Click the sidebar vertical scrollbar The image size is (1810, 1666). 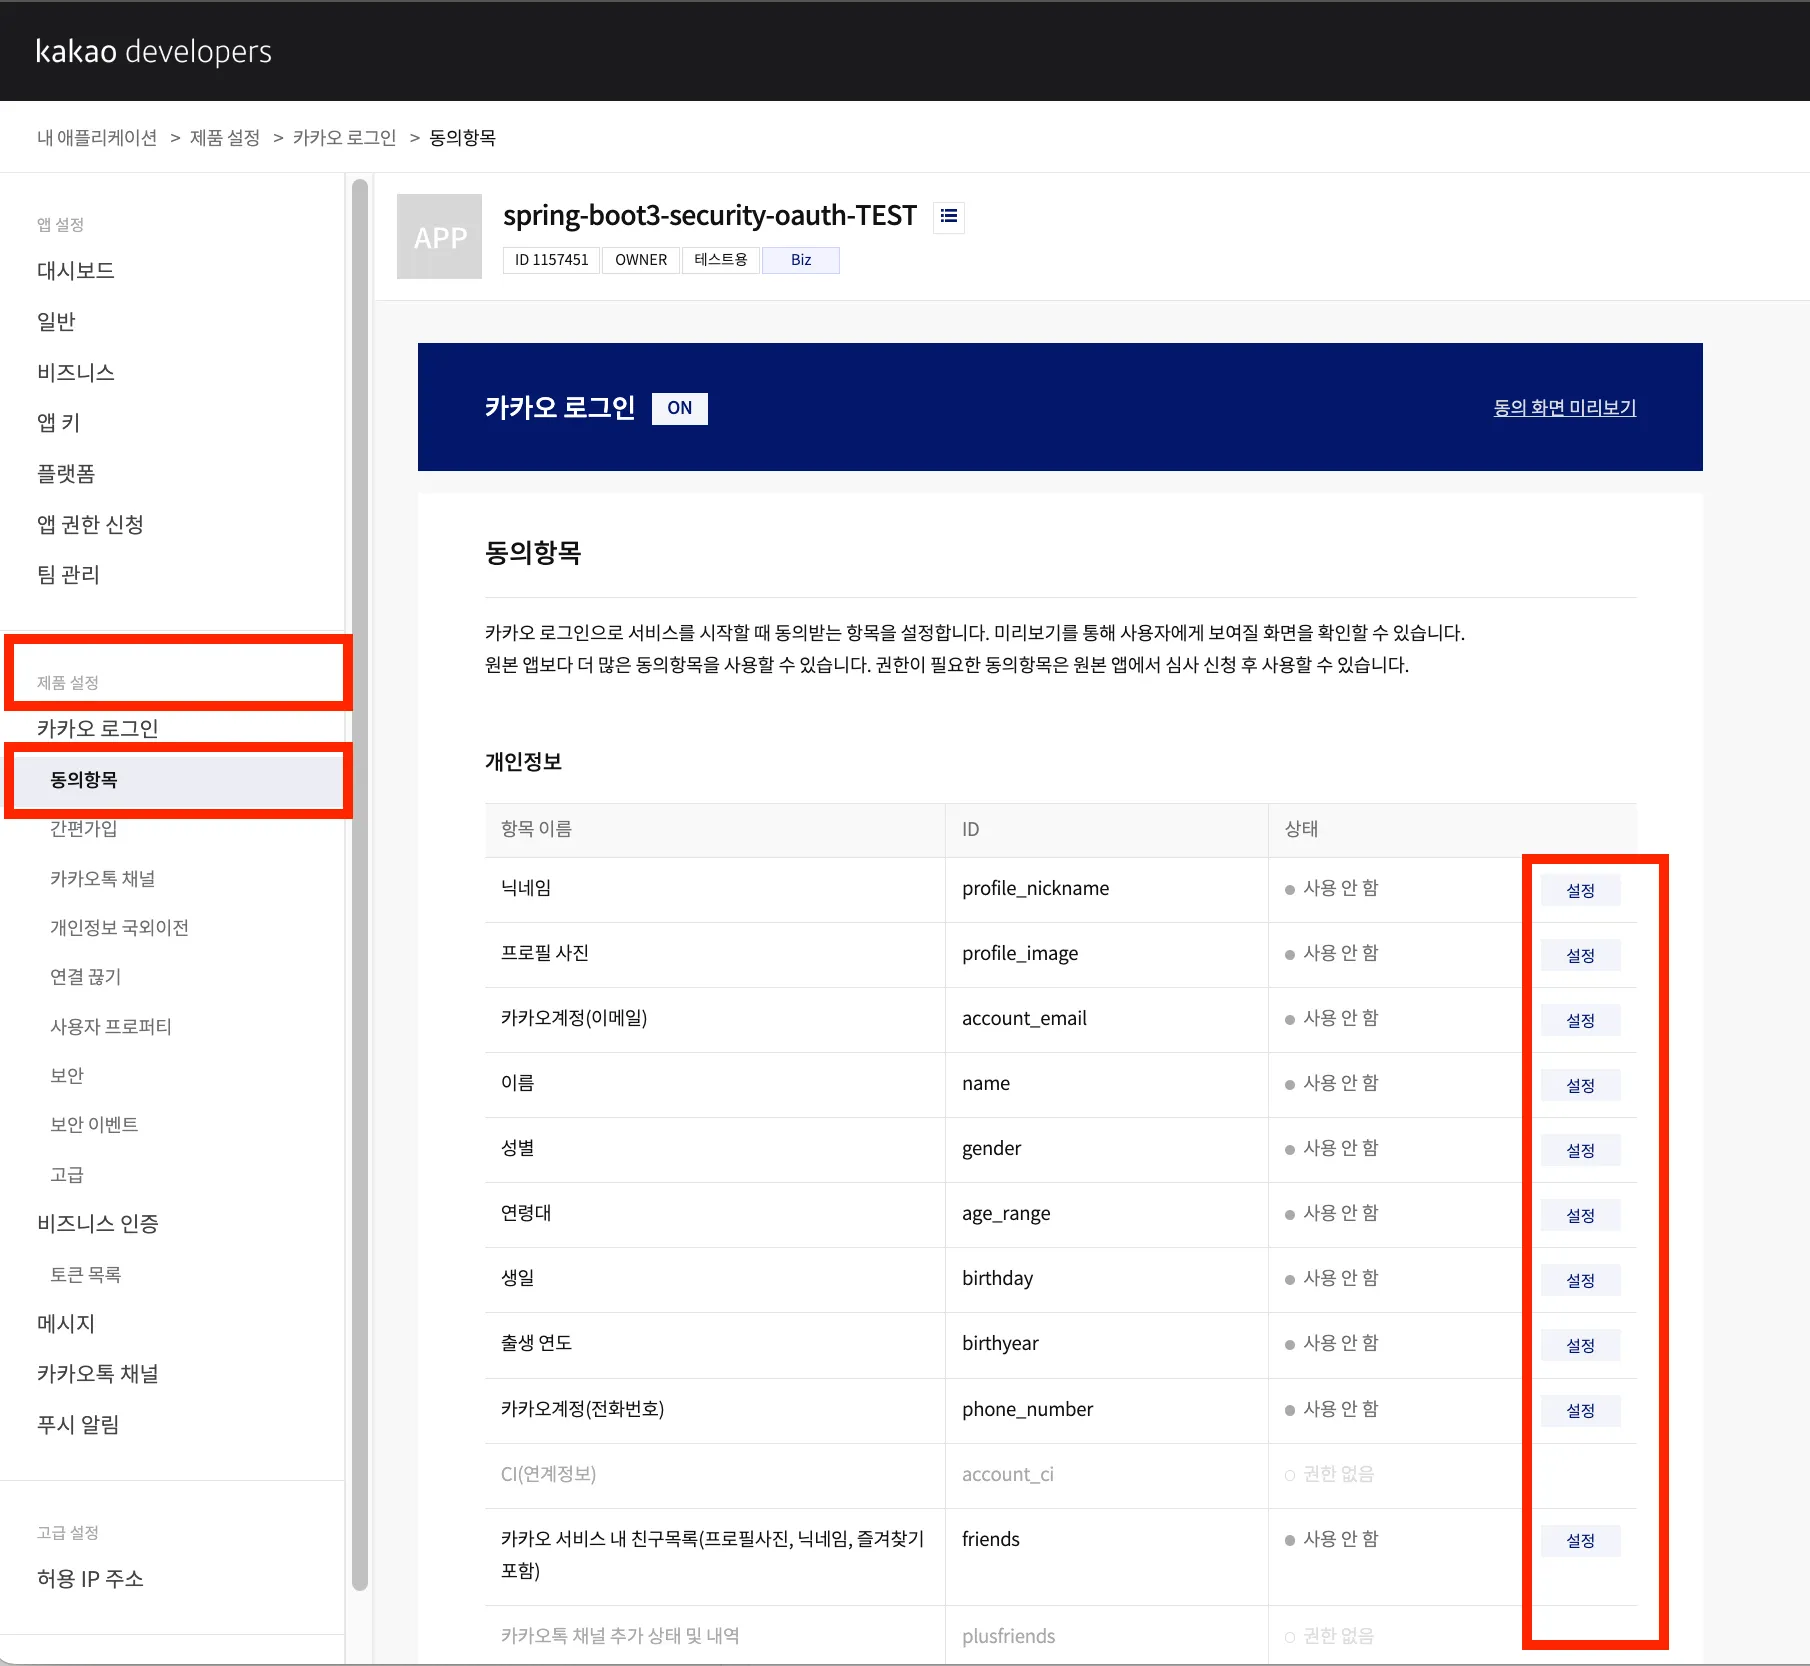pyautogui.click(x=360, y=884)
